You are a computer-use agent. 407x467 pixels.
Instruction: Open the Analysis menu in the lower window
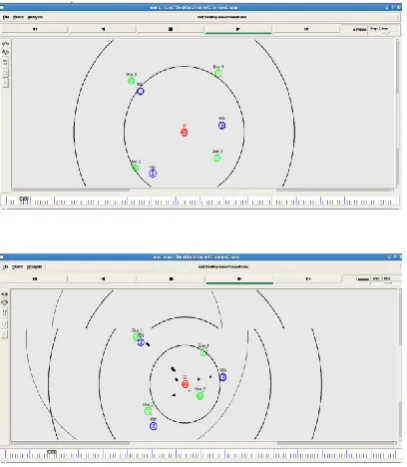coord(35,267)
